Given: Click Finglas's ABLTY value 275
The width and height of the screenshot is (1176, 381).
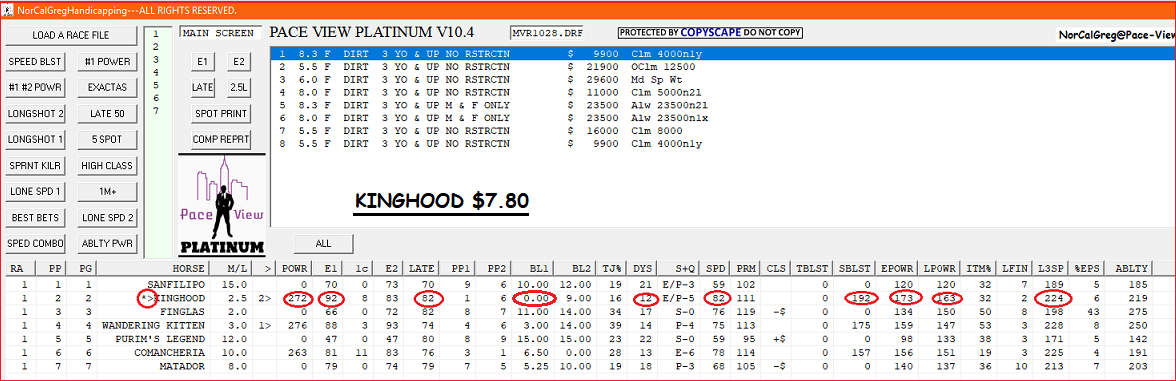Looking at the screenshot, I should pyautogui.click(x=1138, y=311).
